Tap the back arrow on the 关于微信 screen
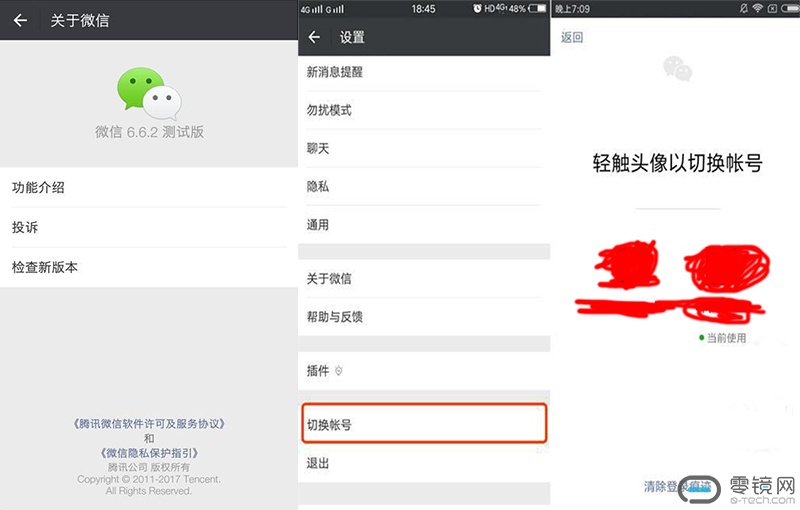The width and height of the screenshot is (800, 510). (20, 20)
